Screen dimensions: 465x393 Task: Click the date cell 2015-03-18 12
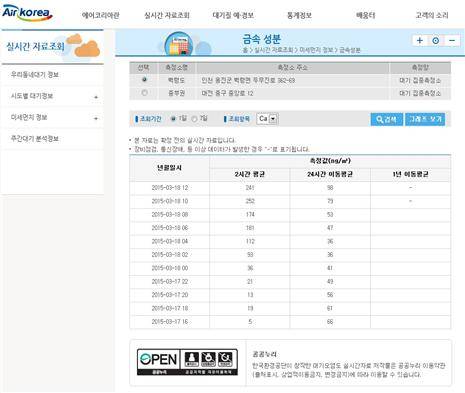(x=170, y=188)
